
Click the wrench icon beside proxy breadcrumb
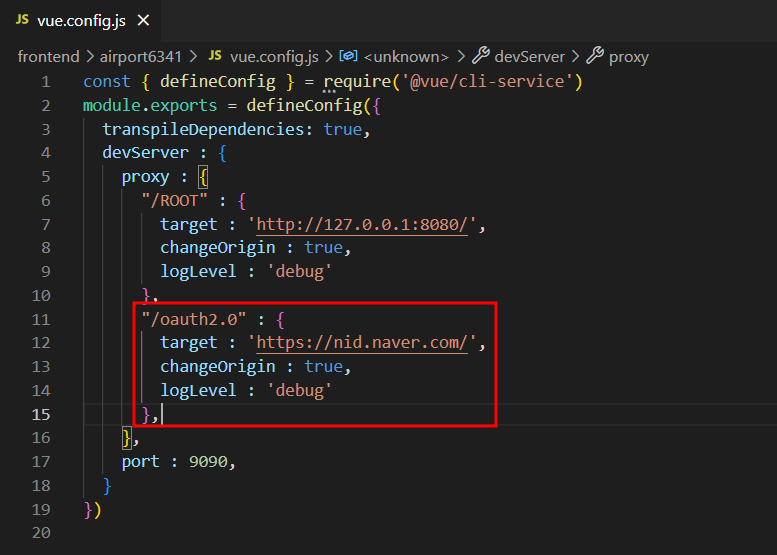[595, 56]
